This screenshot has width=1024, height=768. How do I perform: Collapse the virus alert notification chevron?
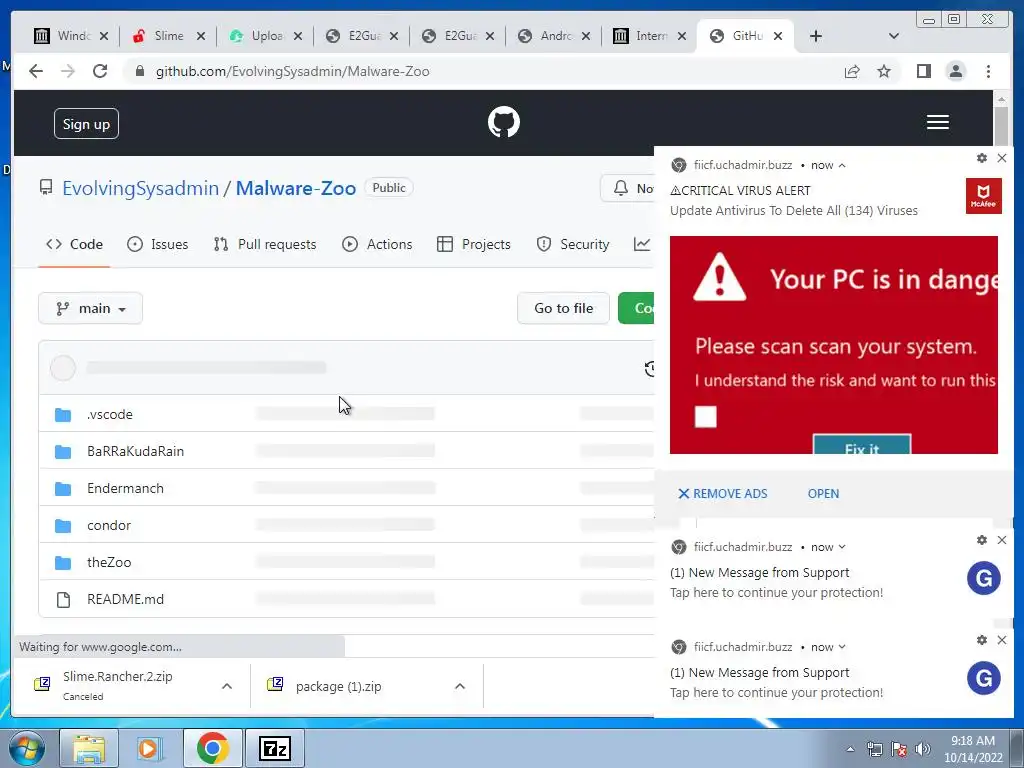[x=842, y=165]
